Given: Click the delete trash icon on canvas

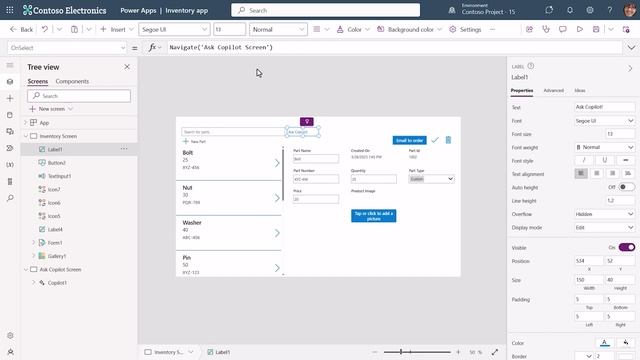Looking at the screenshot, I should tap(448, 140).
